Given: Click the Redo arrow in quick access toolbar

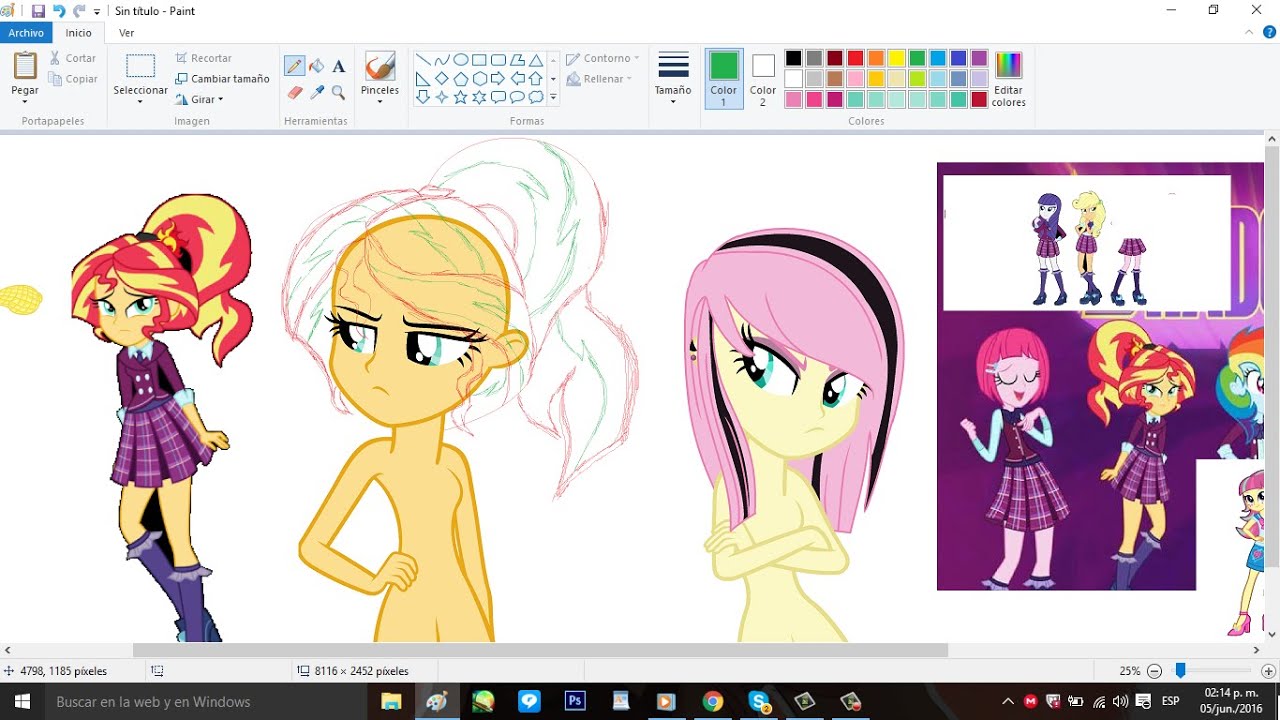Looking at the screenshot, I should tap(79, 11).
